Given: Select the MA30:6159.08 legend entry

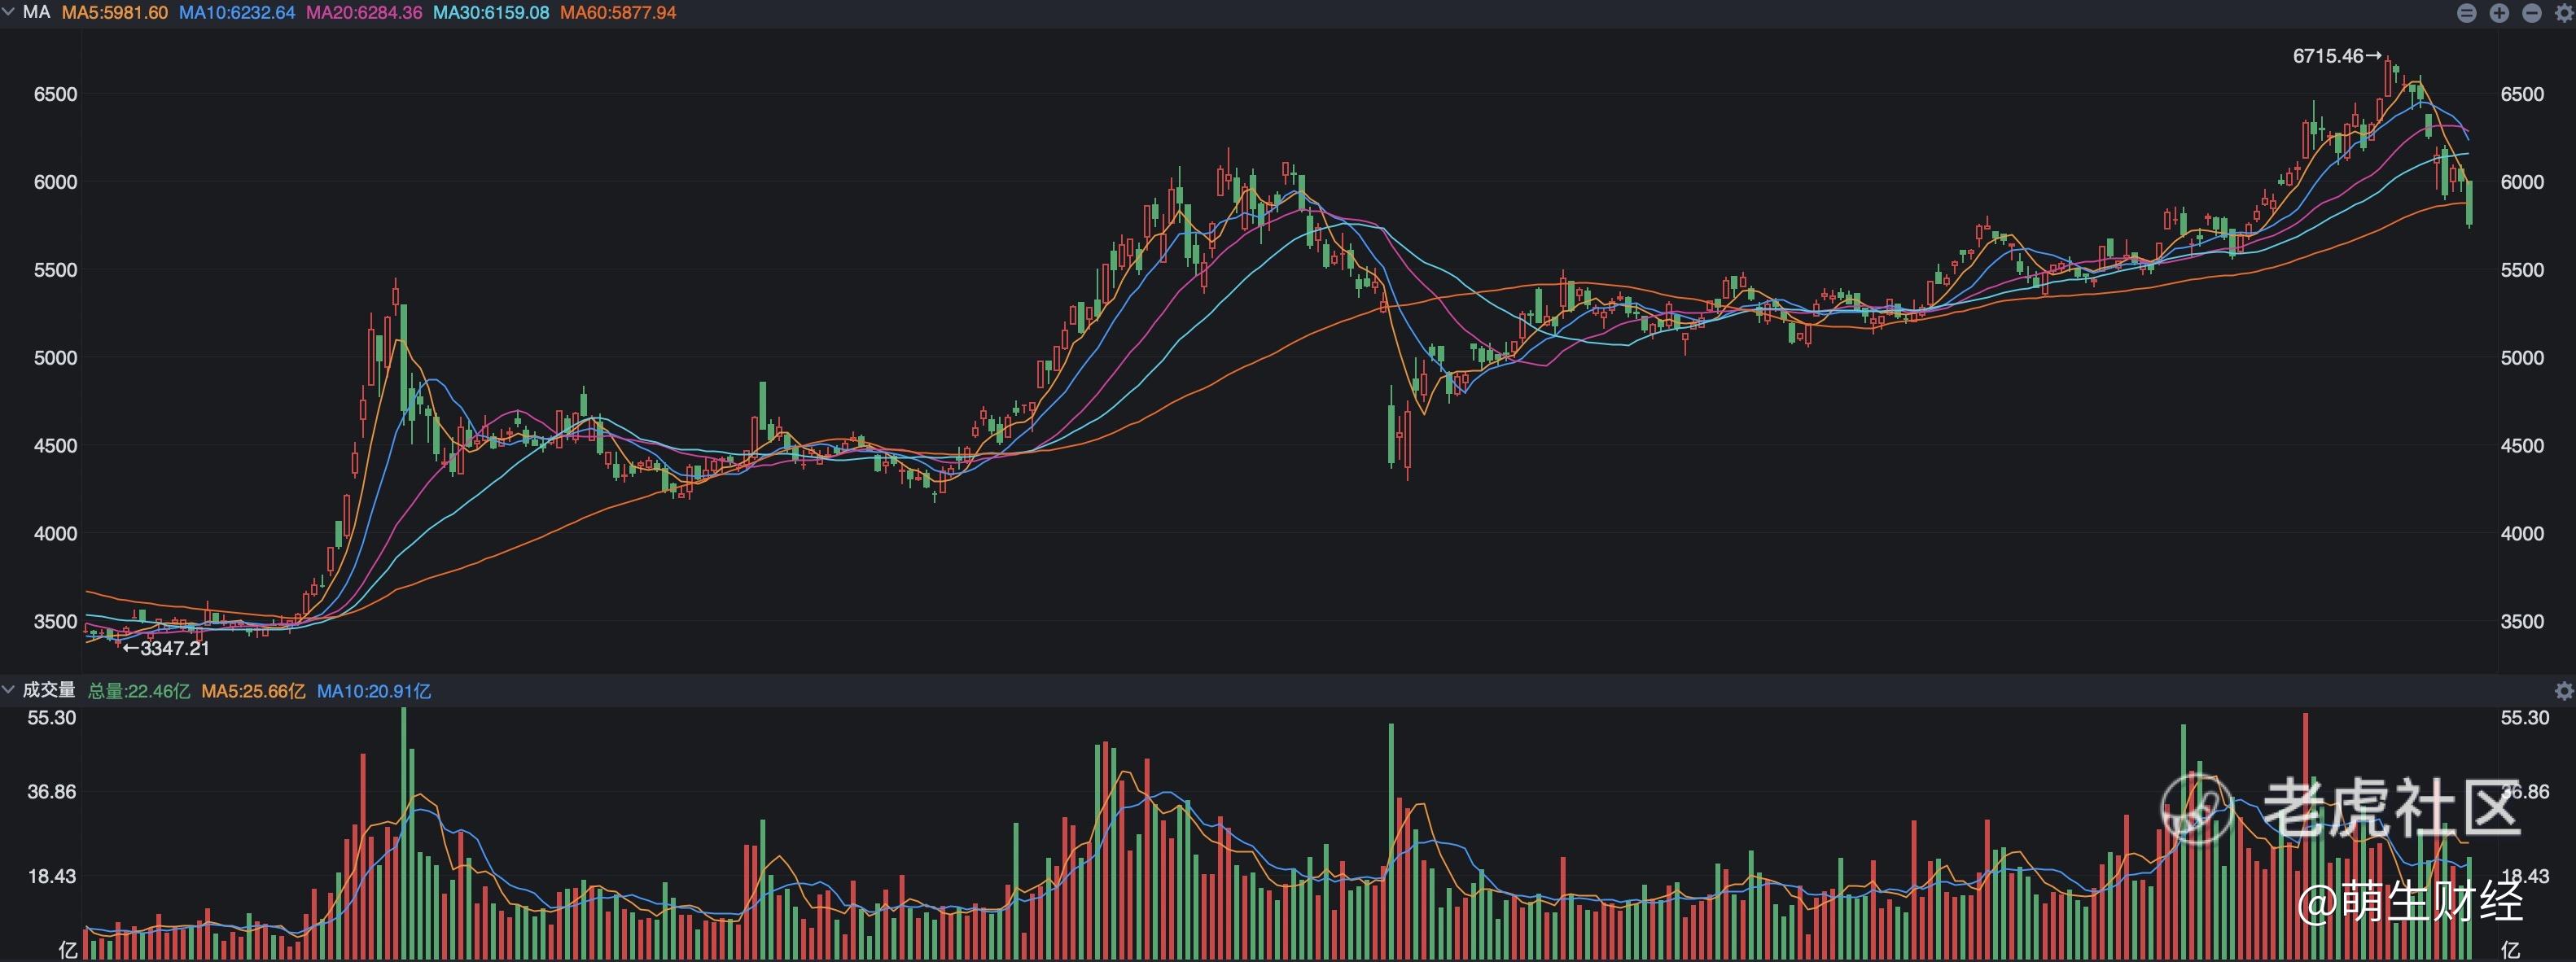Looking at the screenshot, I should pyautogui.click(x=491, y=13).
